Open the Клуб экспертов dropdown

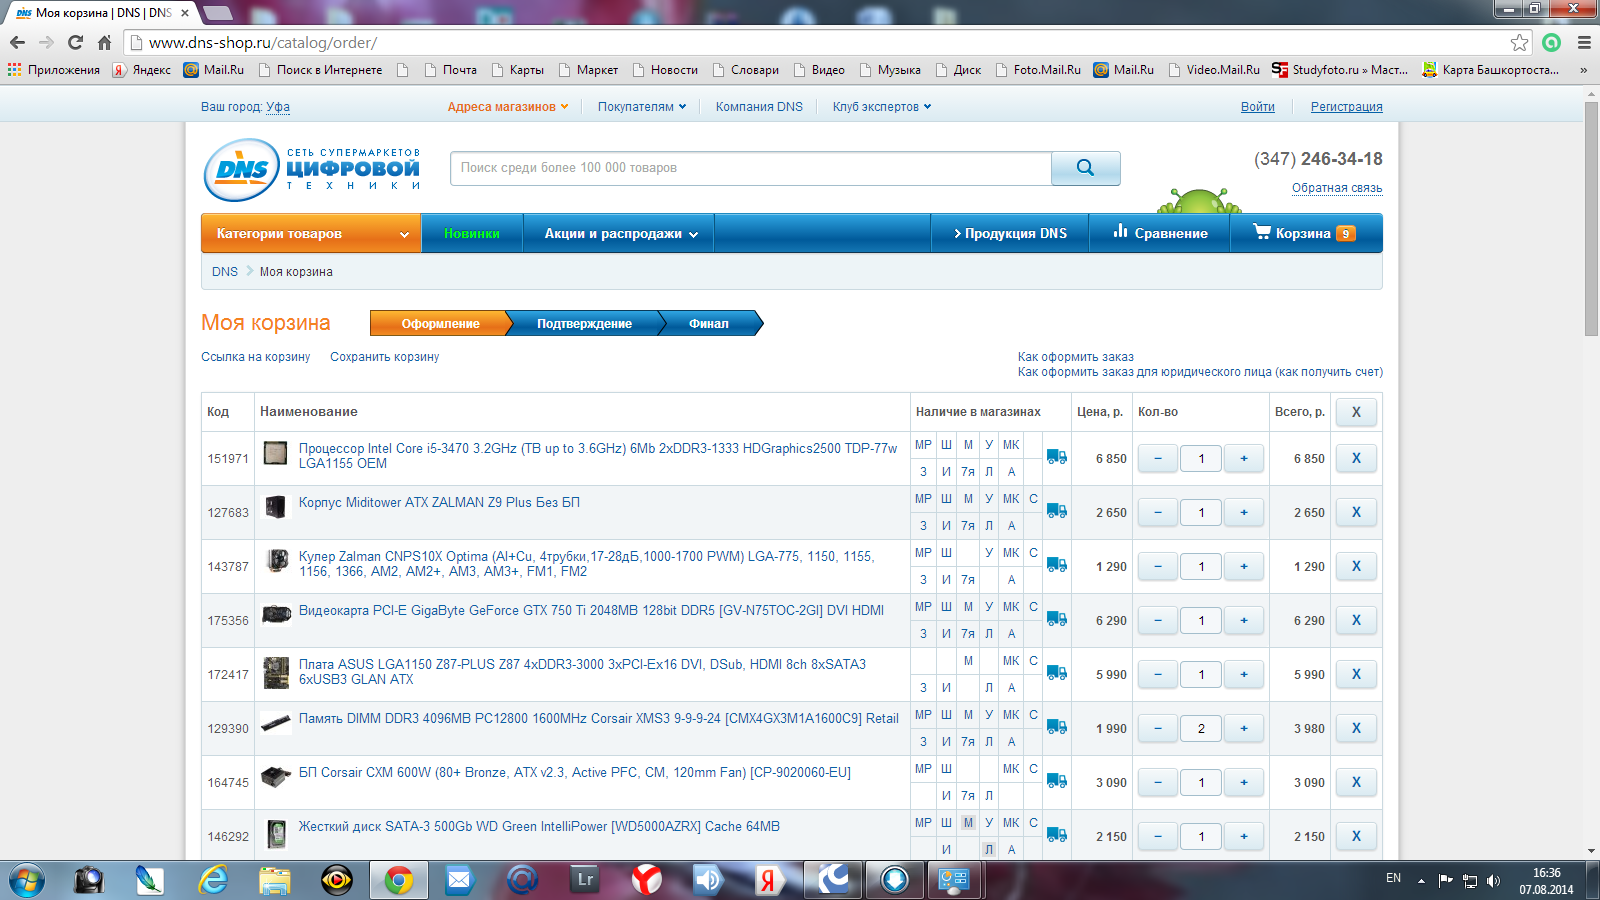point(882,107)
